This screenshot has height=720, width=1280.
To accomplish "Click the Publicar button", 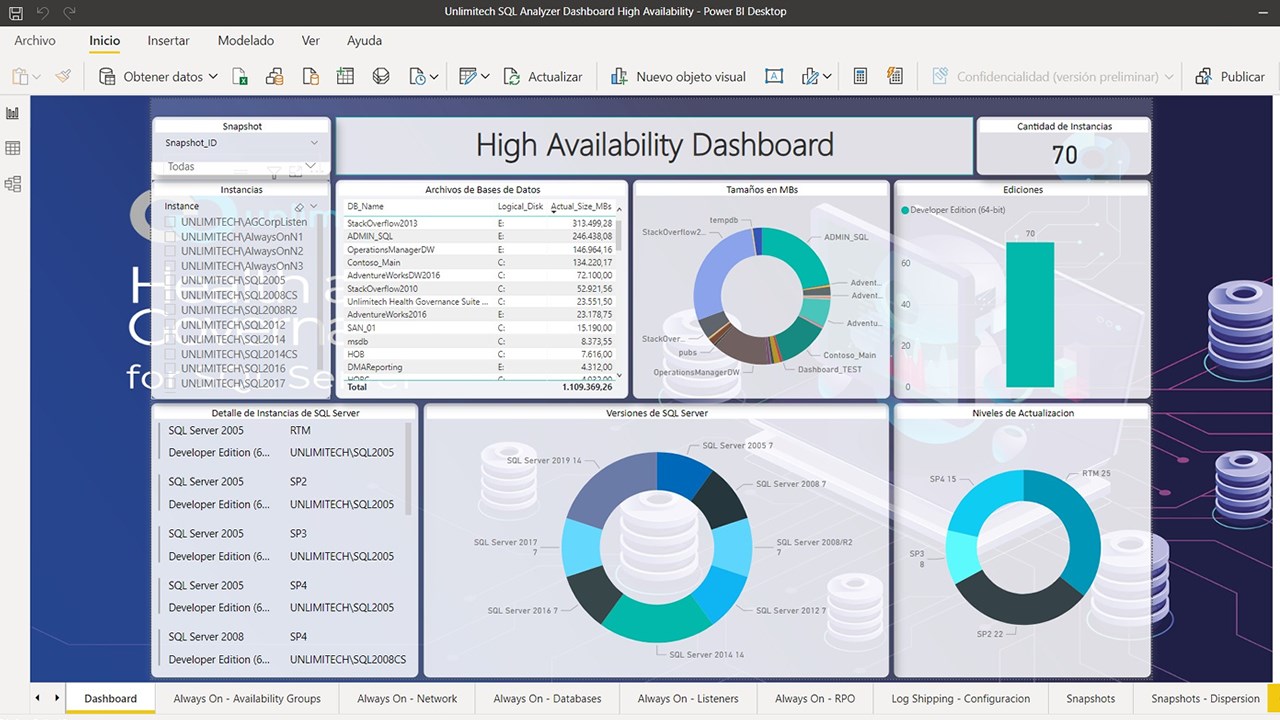I will (x=1230, y=76).
